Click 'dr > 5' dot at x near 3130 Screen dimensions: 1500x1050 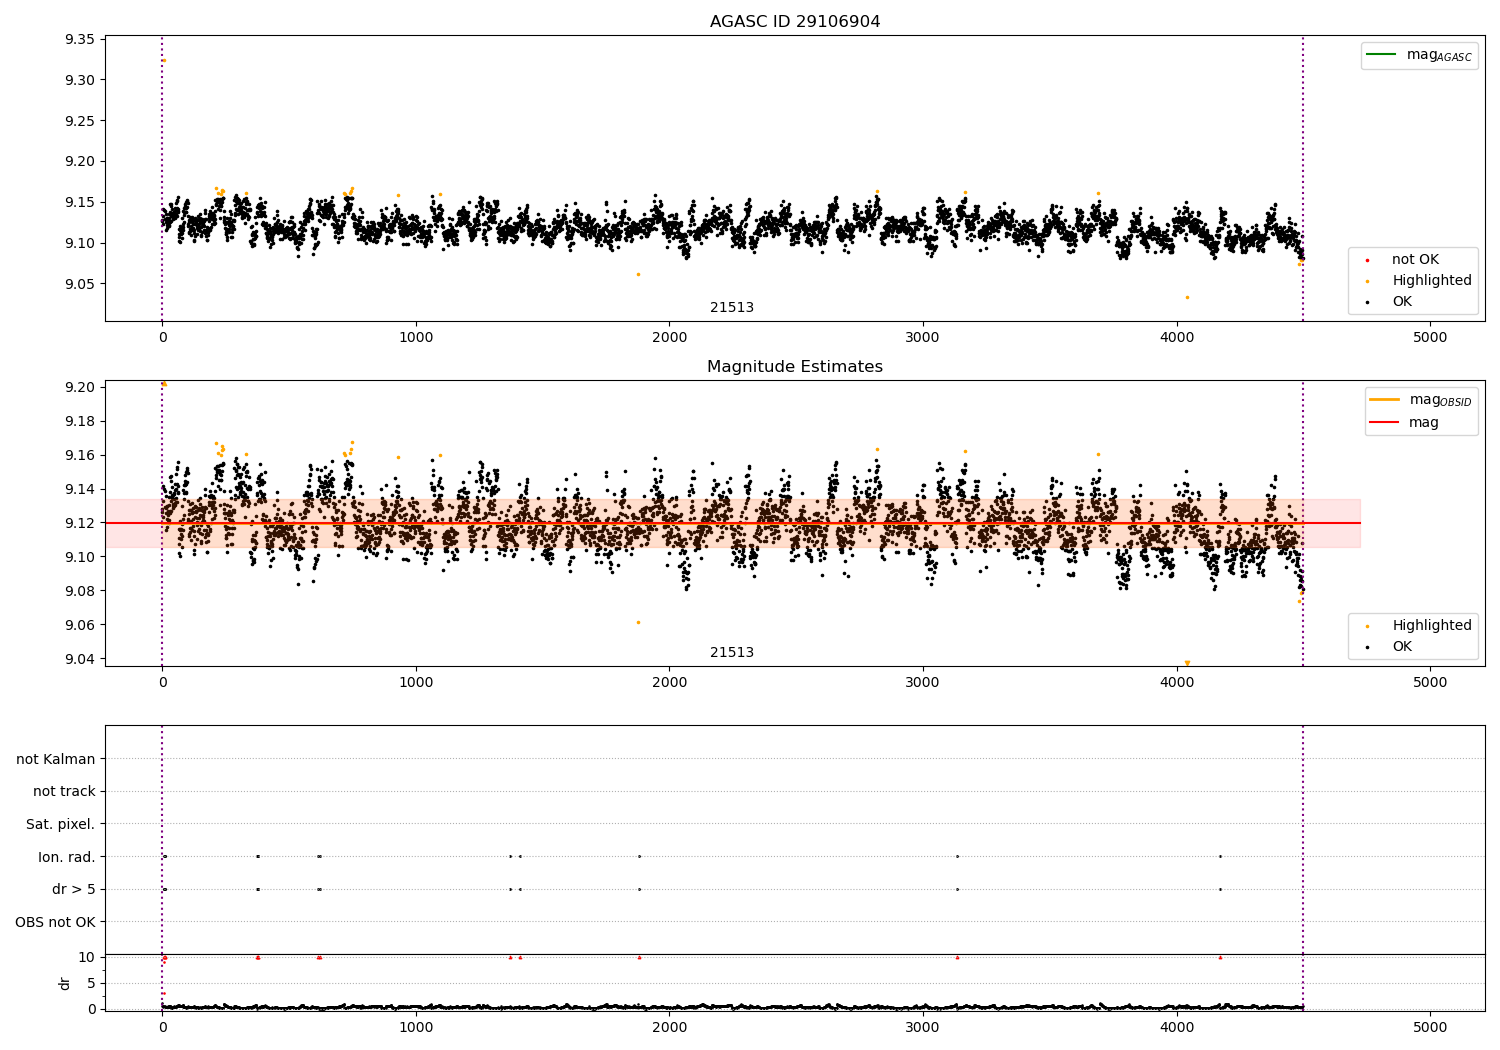point(957,889)
